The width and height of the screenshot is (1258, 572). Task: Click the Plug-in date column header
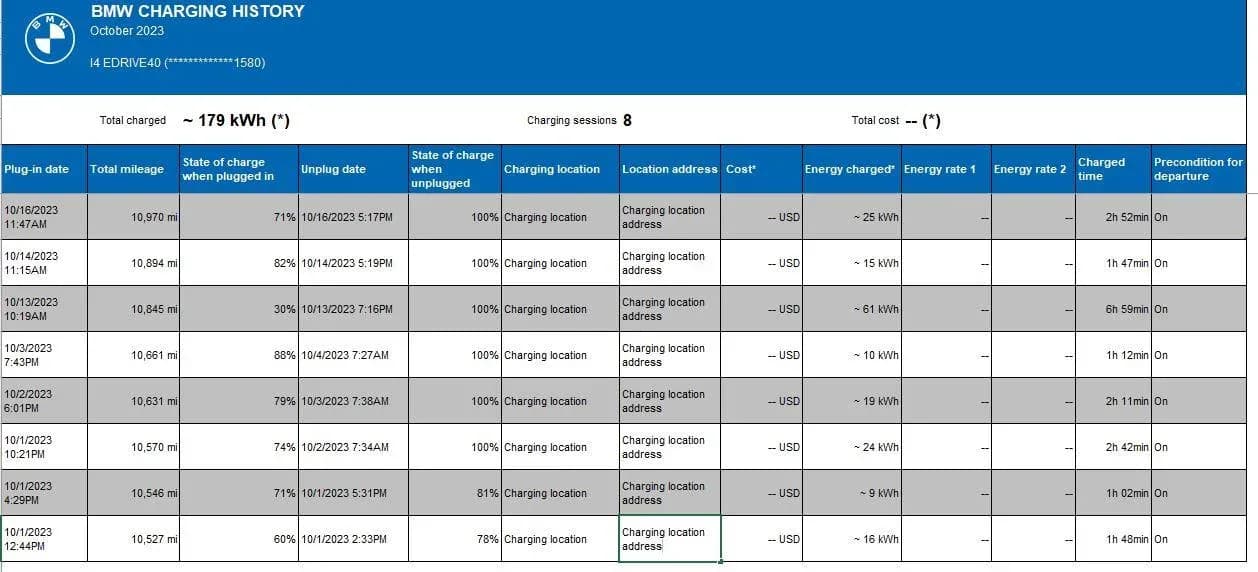point(44,169)
